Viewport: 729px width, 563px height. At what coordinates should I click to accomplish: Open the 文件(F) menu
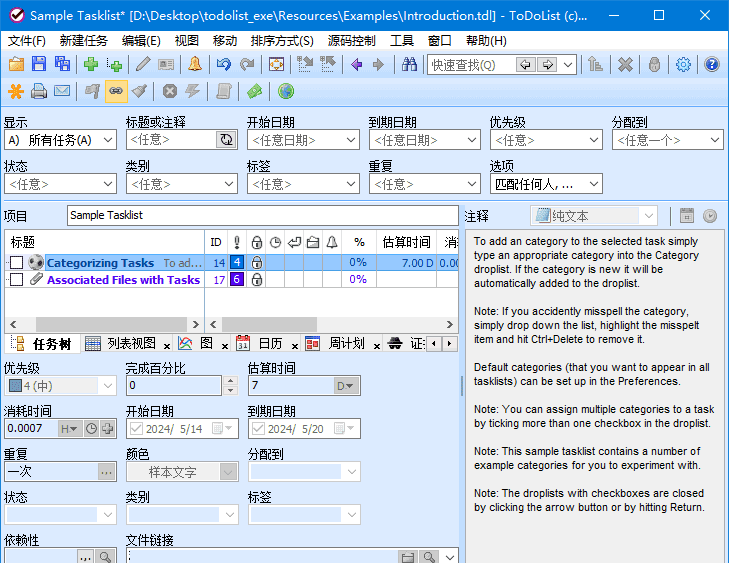point(27,41)
